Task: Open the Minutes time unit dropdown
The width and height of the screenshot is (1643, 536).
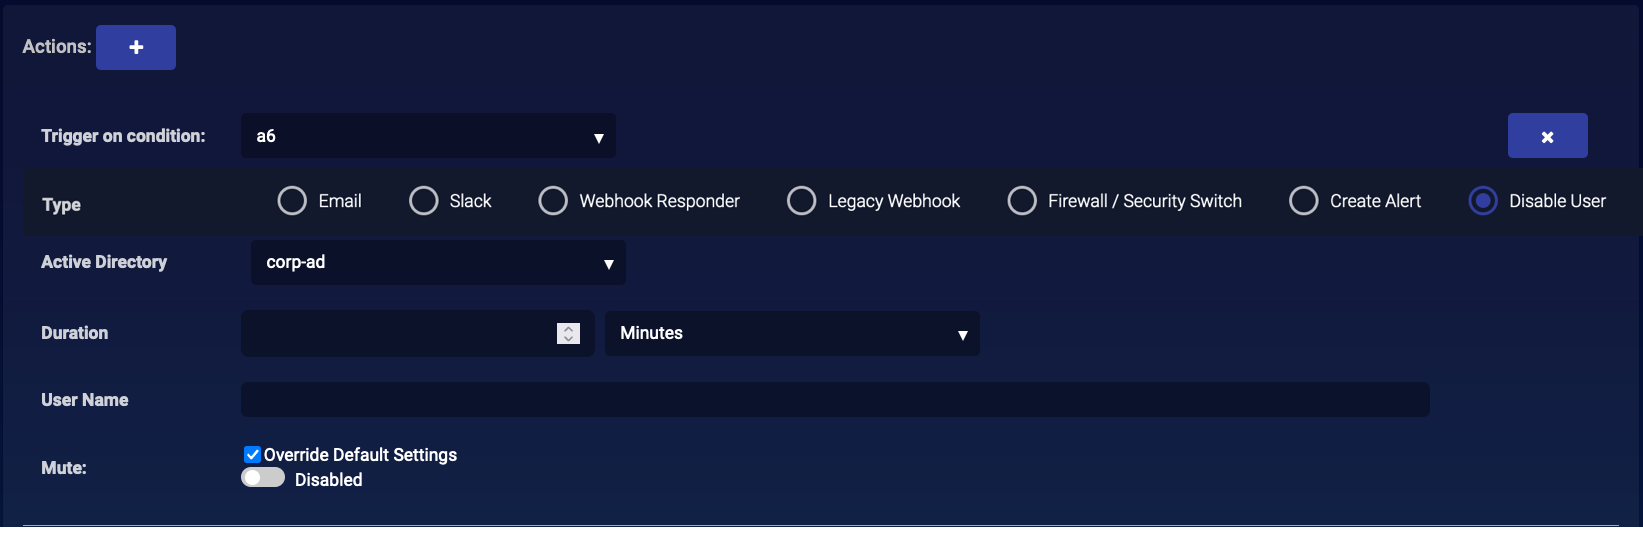Action: [792, 333]
